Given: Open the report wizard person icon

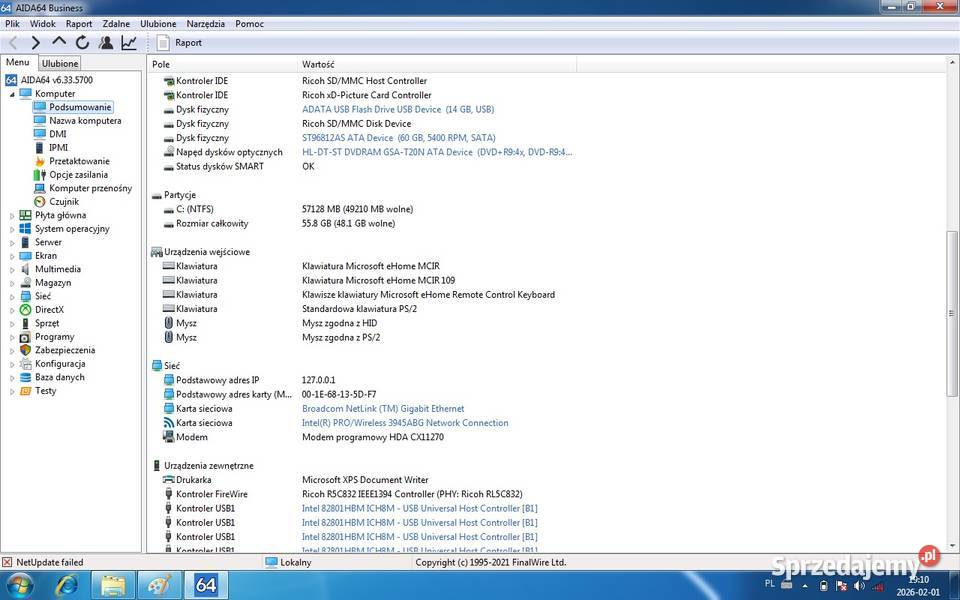Looking at the screenshot, I should (106, 42).
